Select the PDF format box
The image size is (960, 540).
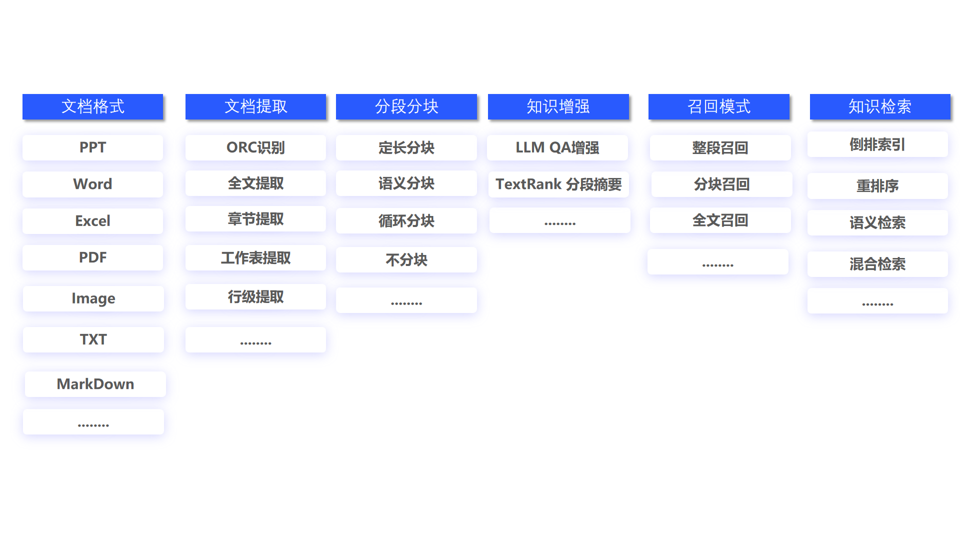92,258
